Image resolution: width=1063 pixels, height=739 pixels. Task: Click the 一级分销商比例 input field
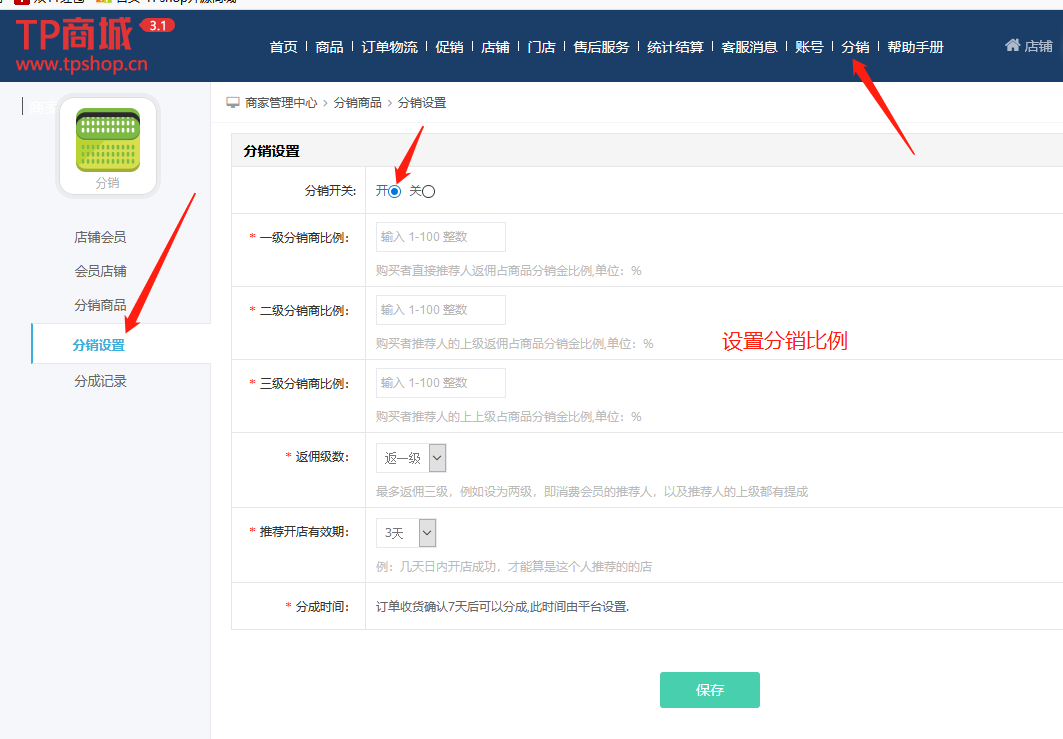[441, 237]
